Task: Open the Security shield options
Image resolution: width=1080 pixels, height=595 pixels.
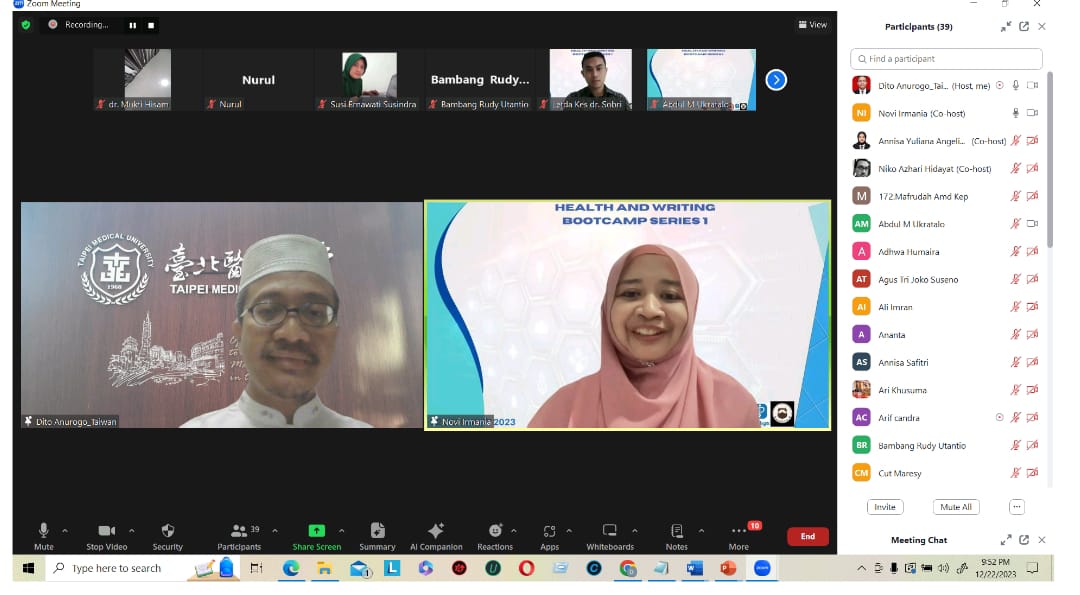Action: click(167, 531)
